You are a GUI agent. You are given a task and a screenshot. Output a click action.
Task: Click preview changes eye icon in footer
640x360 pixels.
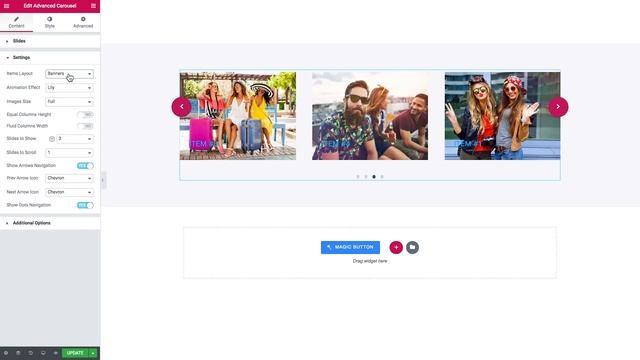tap(56, 353)
